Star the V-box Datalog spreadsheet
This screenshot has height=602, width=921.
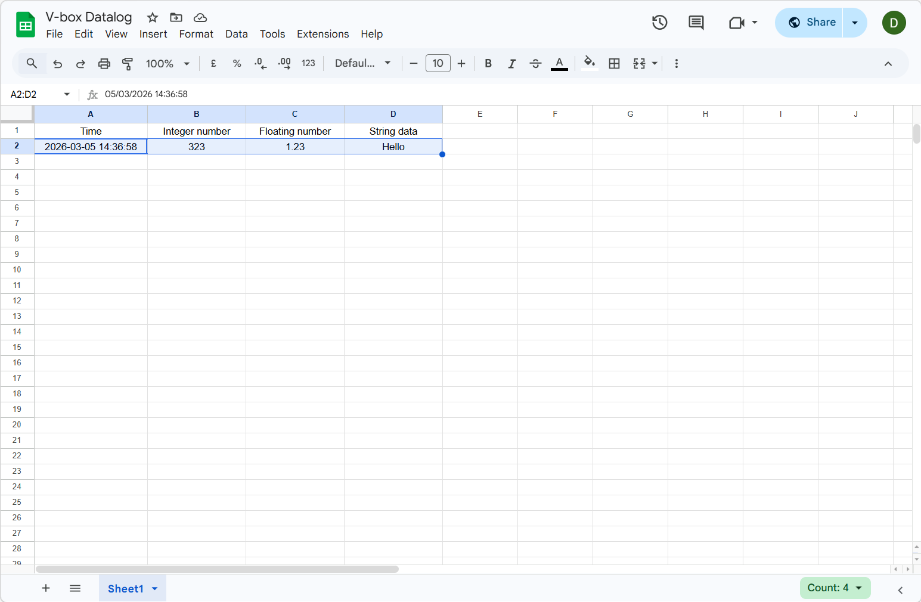[152, 17]
